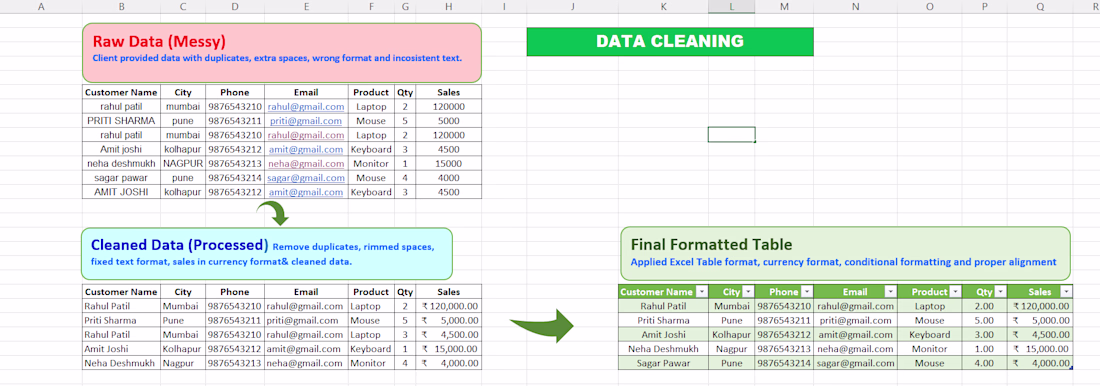Select '9876543214' phone cell in raw data
The image size is (1100, 386).
[x=234, y=178]
